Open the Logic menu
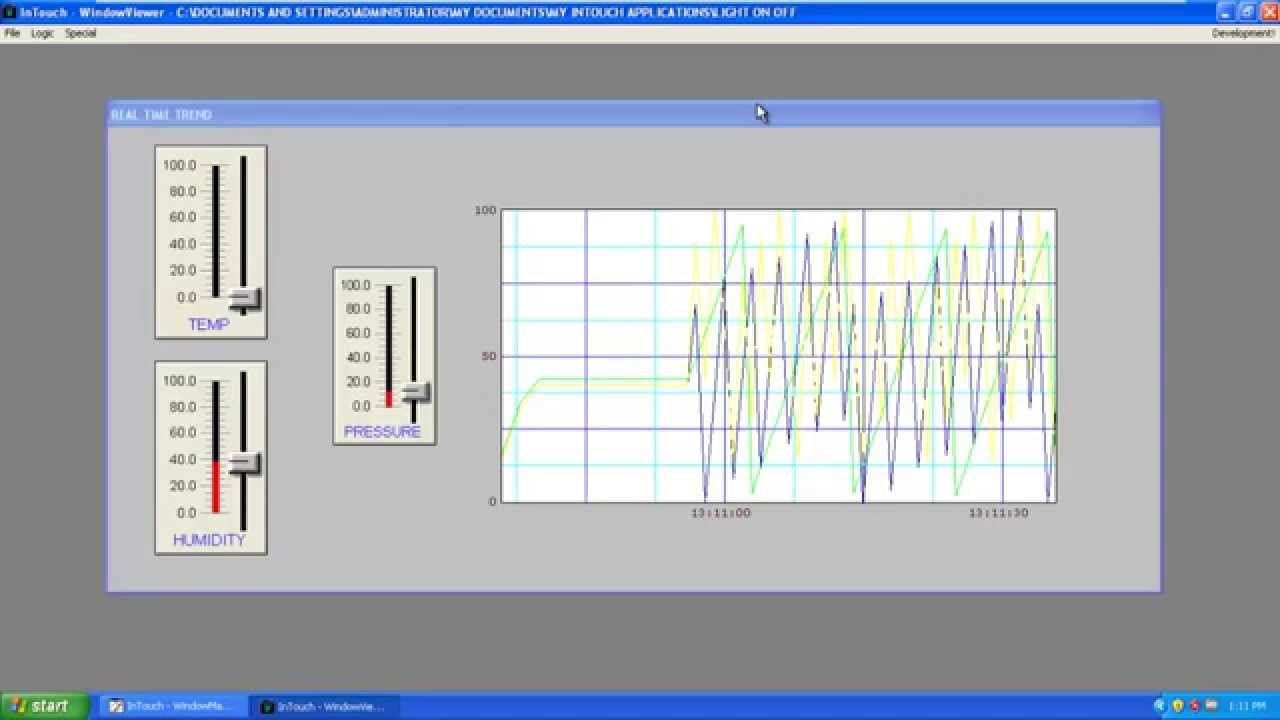This screenshot has width=1280, height=720. [x=42, y=33]
